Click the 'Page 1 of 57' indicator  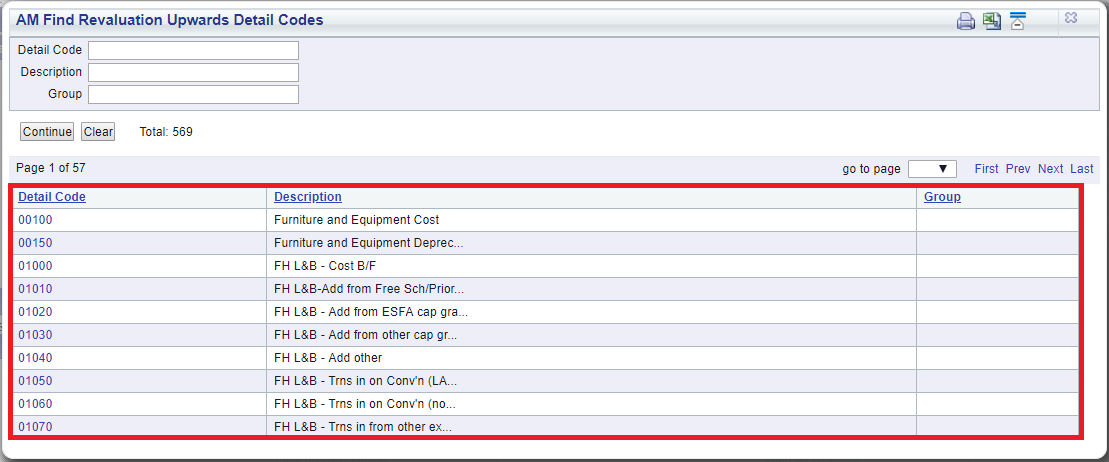[x=51, y=168]
